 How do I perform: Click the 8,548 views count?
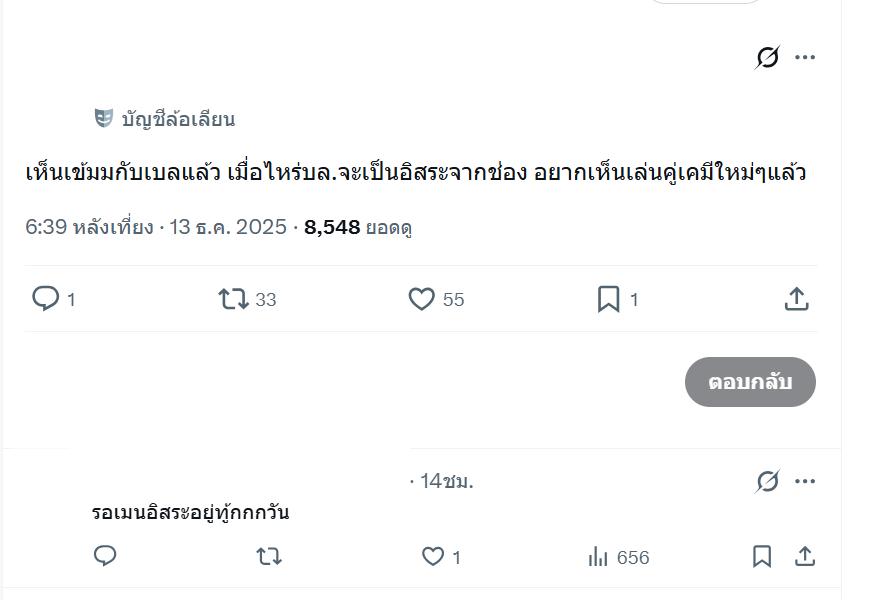pos(332,227)
